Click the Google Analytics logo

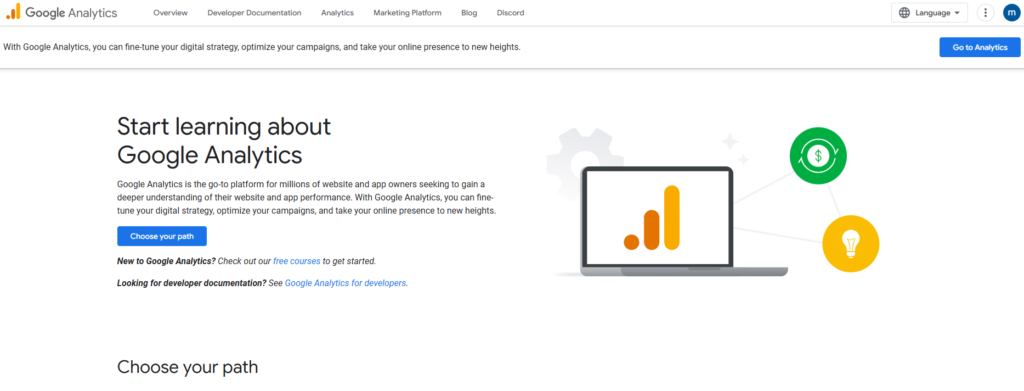[61, 12]
